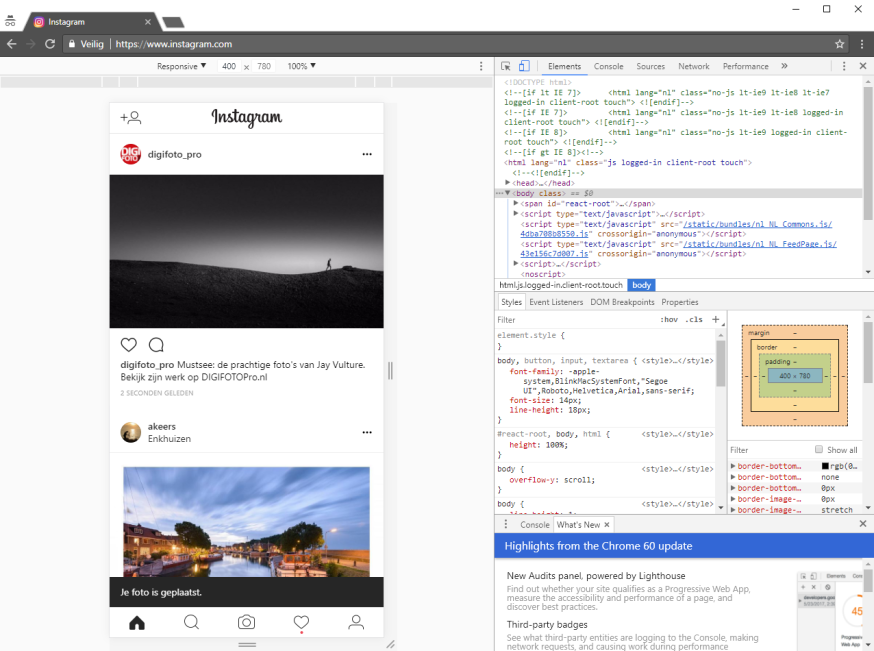The width and height of the screenshot is (874, 651).
Task: Expand the react-root span node
Action: coord(516,203)
